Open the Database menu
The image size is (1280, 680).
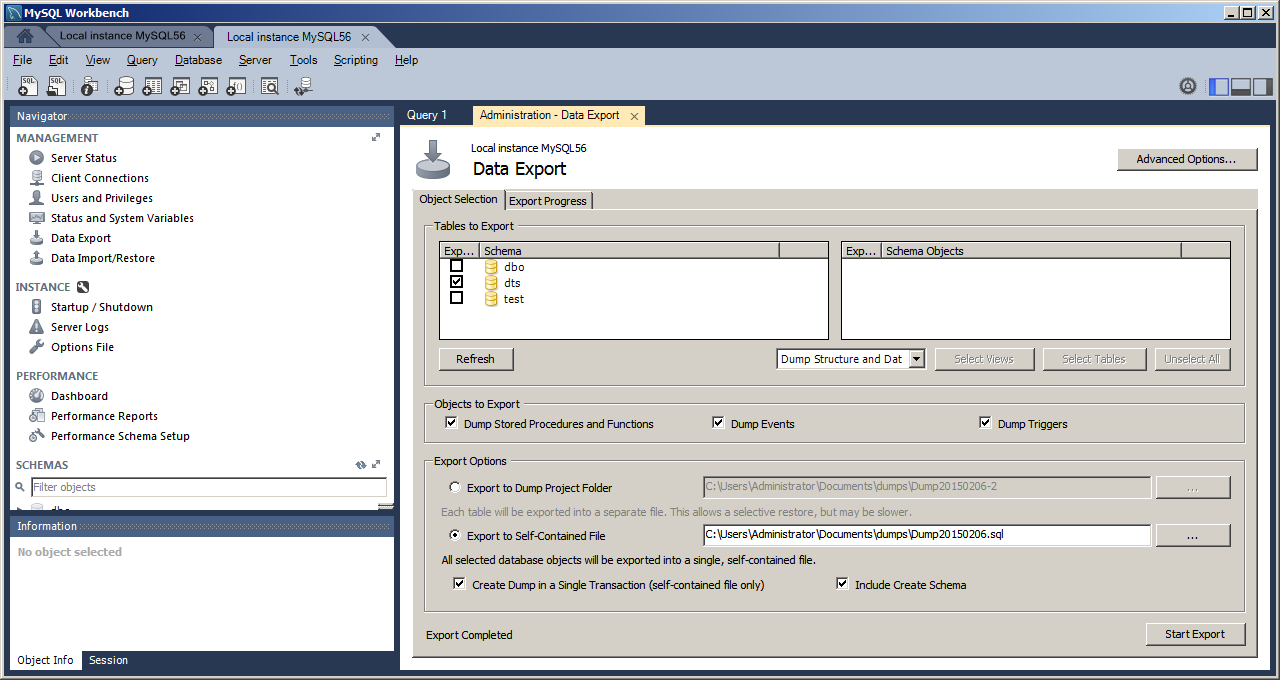pyautogui.click(x=197, y=60)
